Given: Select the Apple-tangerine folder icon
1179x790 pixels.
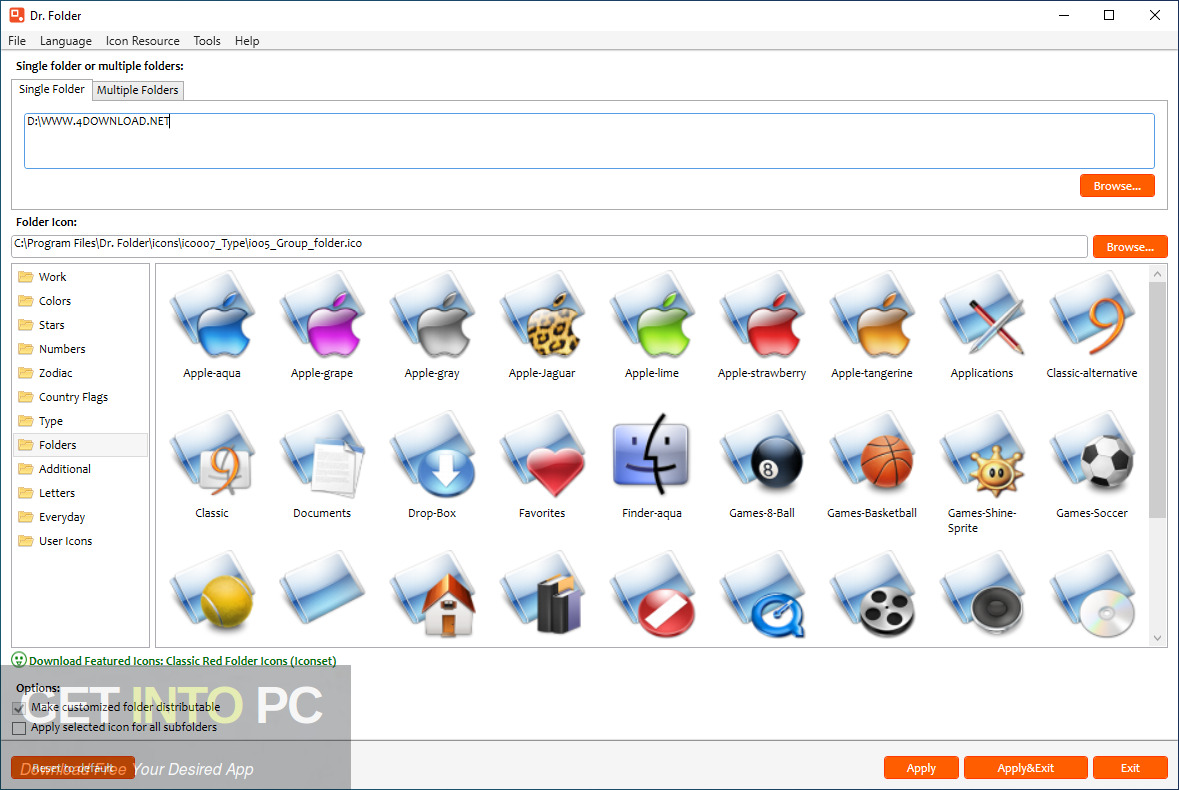Looking at the screenshot, I should [871, 316].
